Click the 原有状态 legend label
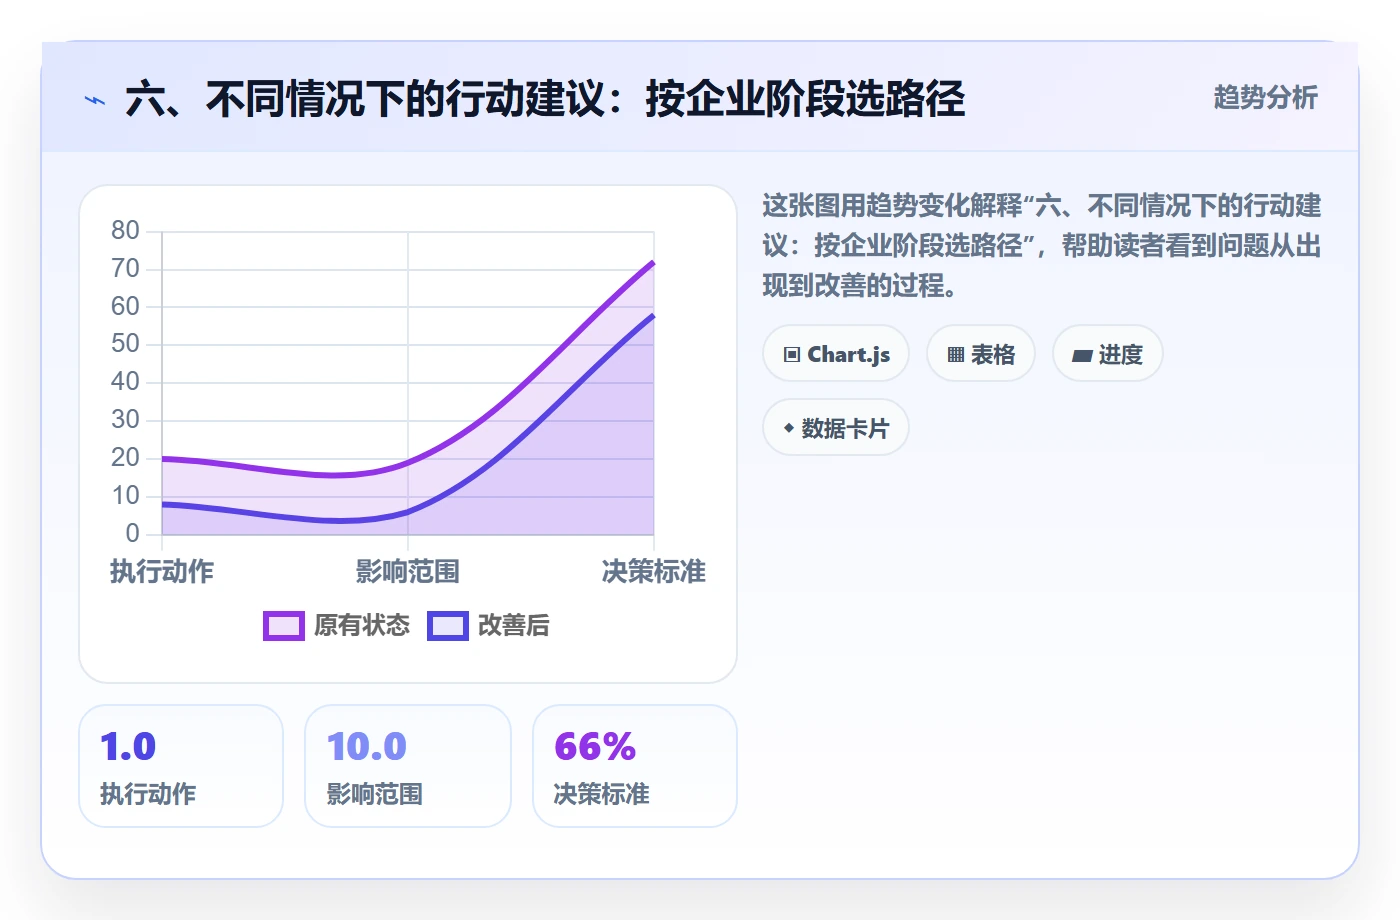The height and width of the screenshot is (920, 1400). 362,626
